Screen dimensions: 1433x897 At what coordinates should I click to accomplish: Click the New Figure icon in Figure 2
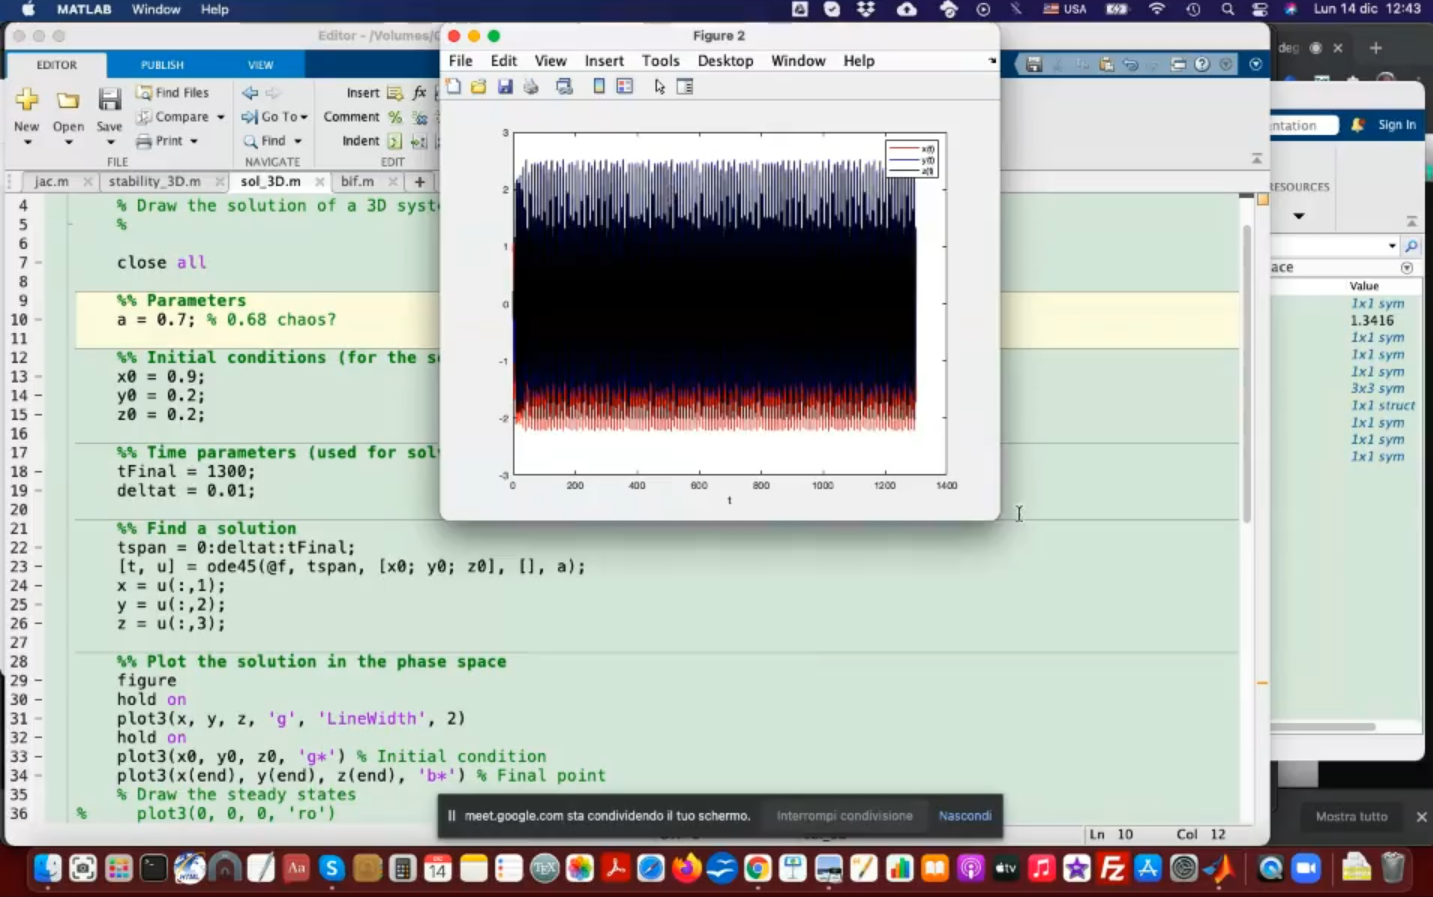[x=453, y=87]
